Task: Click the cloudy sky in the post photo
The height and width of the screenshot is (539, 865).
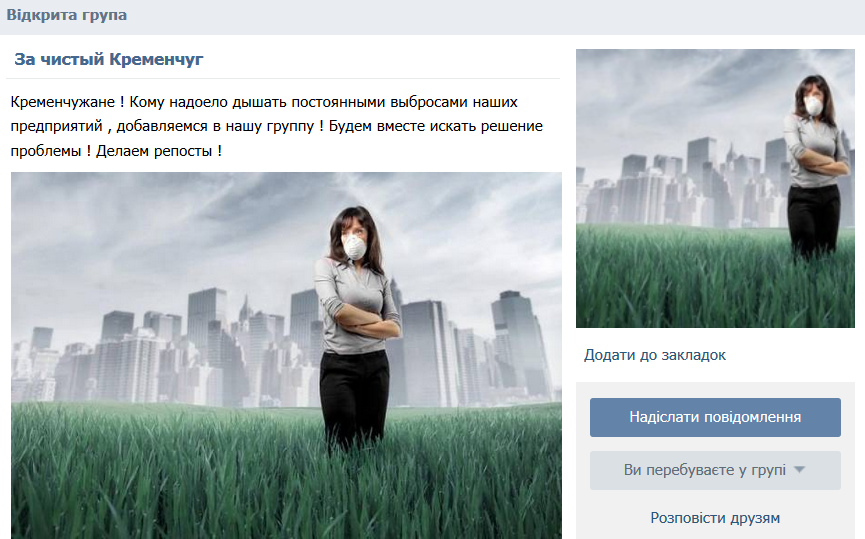Action: point(165,232)
